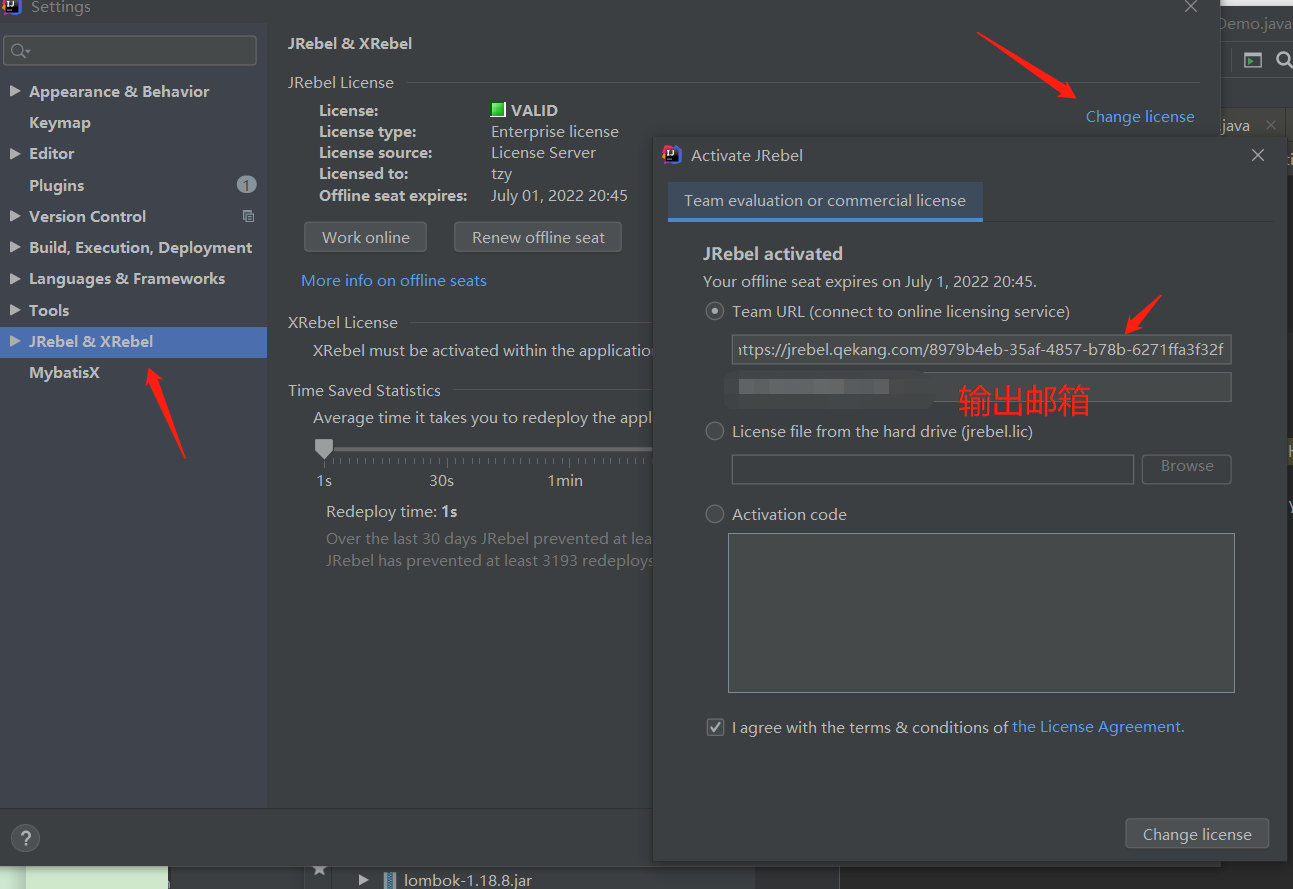Click the redeploy time slider handle
This screenshot has width=1293, height=889.
coord(324,449)
